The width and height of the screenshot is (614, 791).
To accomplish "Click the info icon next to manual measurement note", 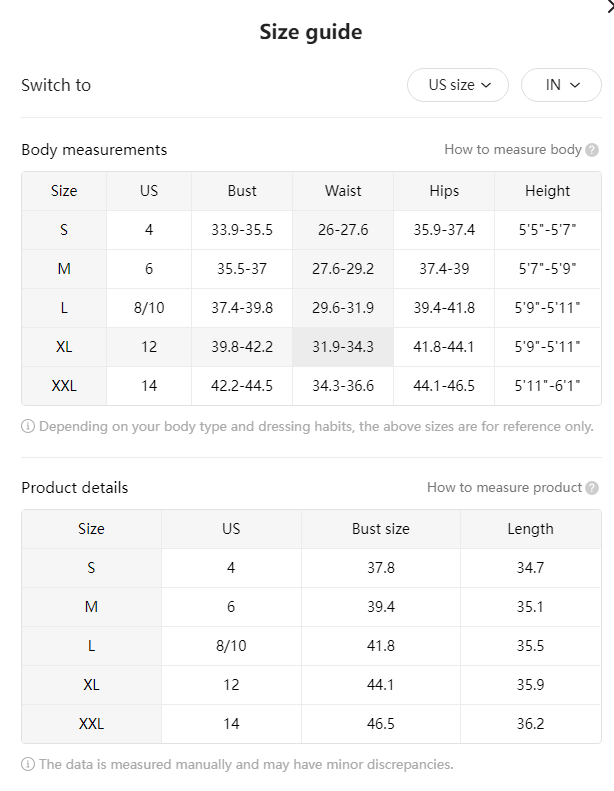I will pyautogui.click(x=28, y=765).
